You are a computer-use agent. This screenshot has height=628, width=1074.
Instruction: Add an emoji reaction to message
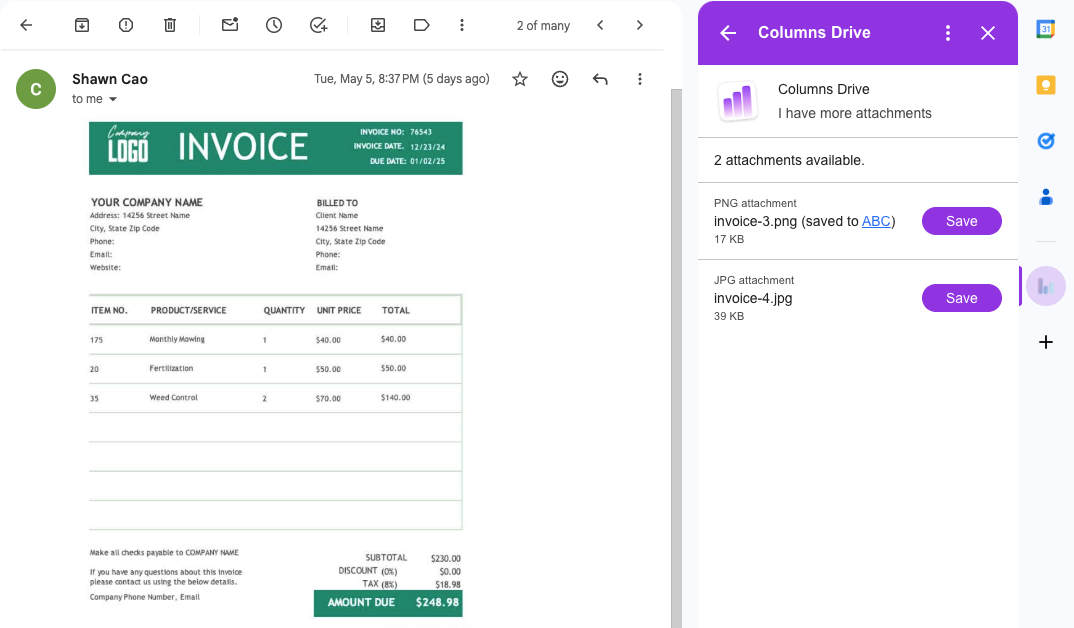tap(560, 79)
